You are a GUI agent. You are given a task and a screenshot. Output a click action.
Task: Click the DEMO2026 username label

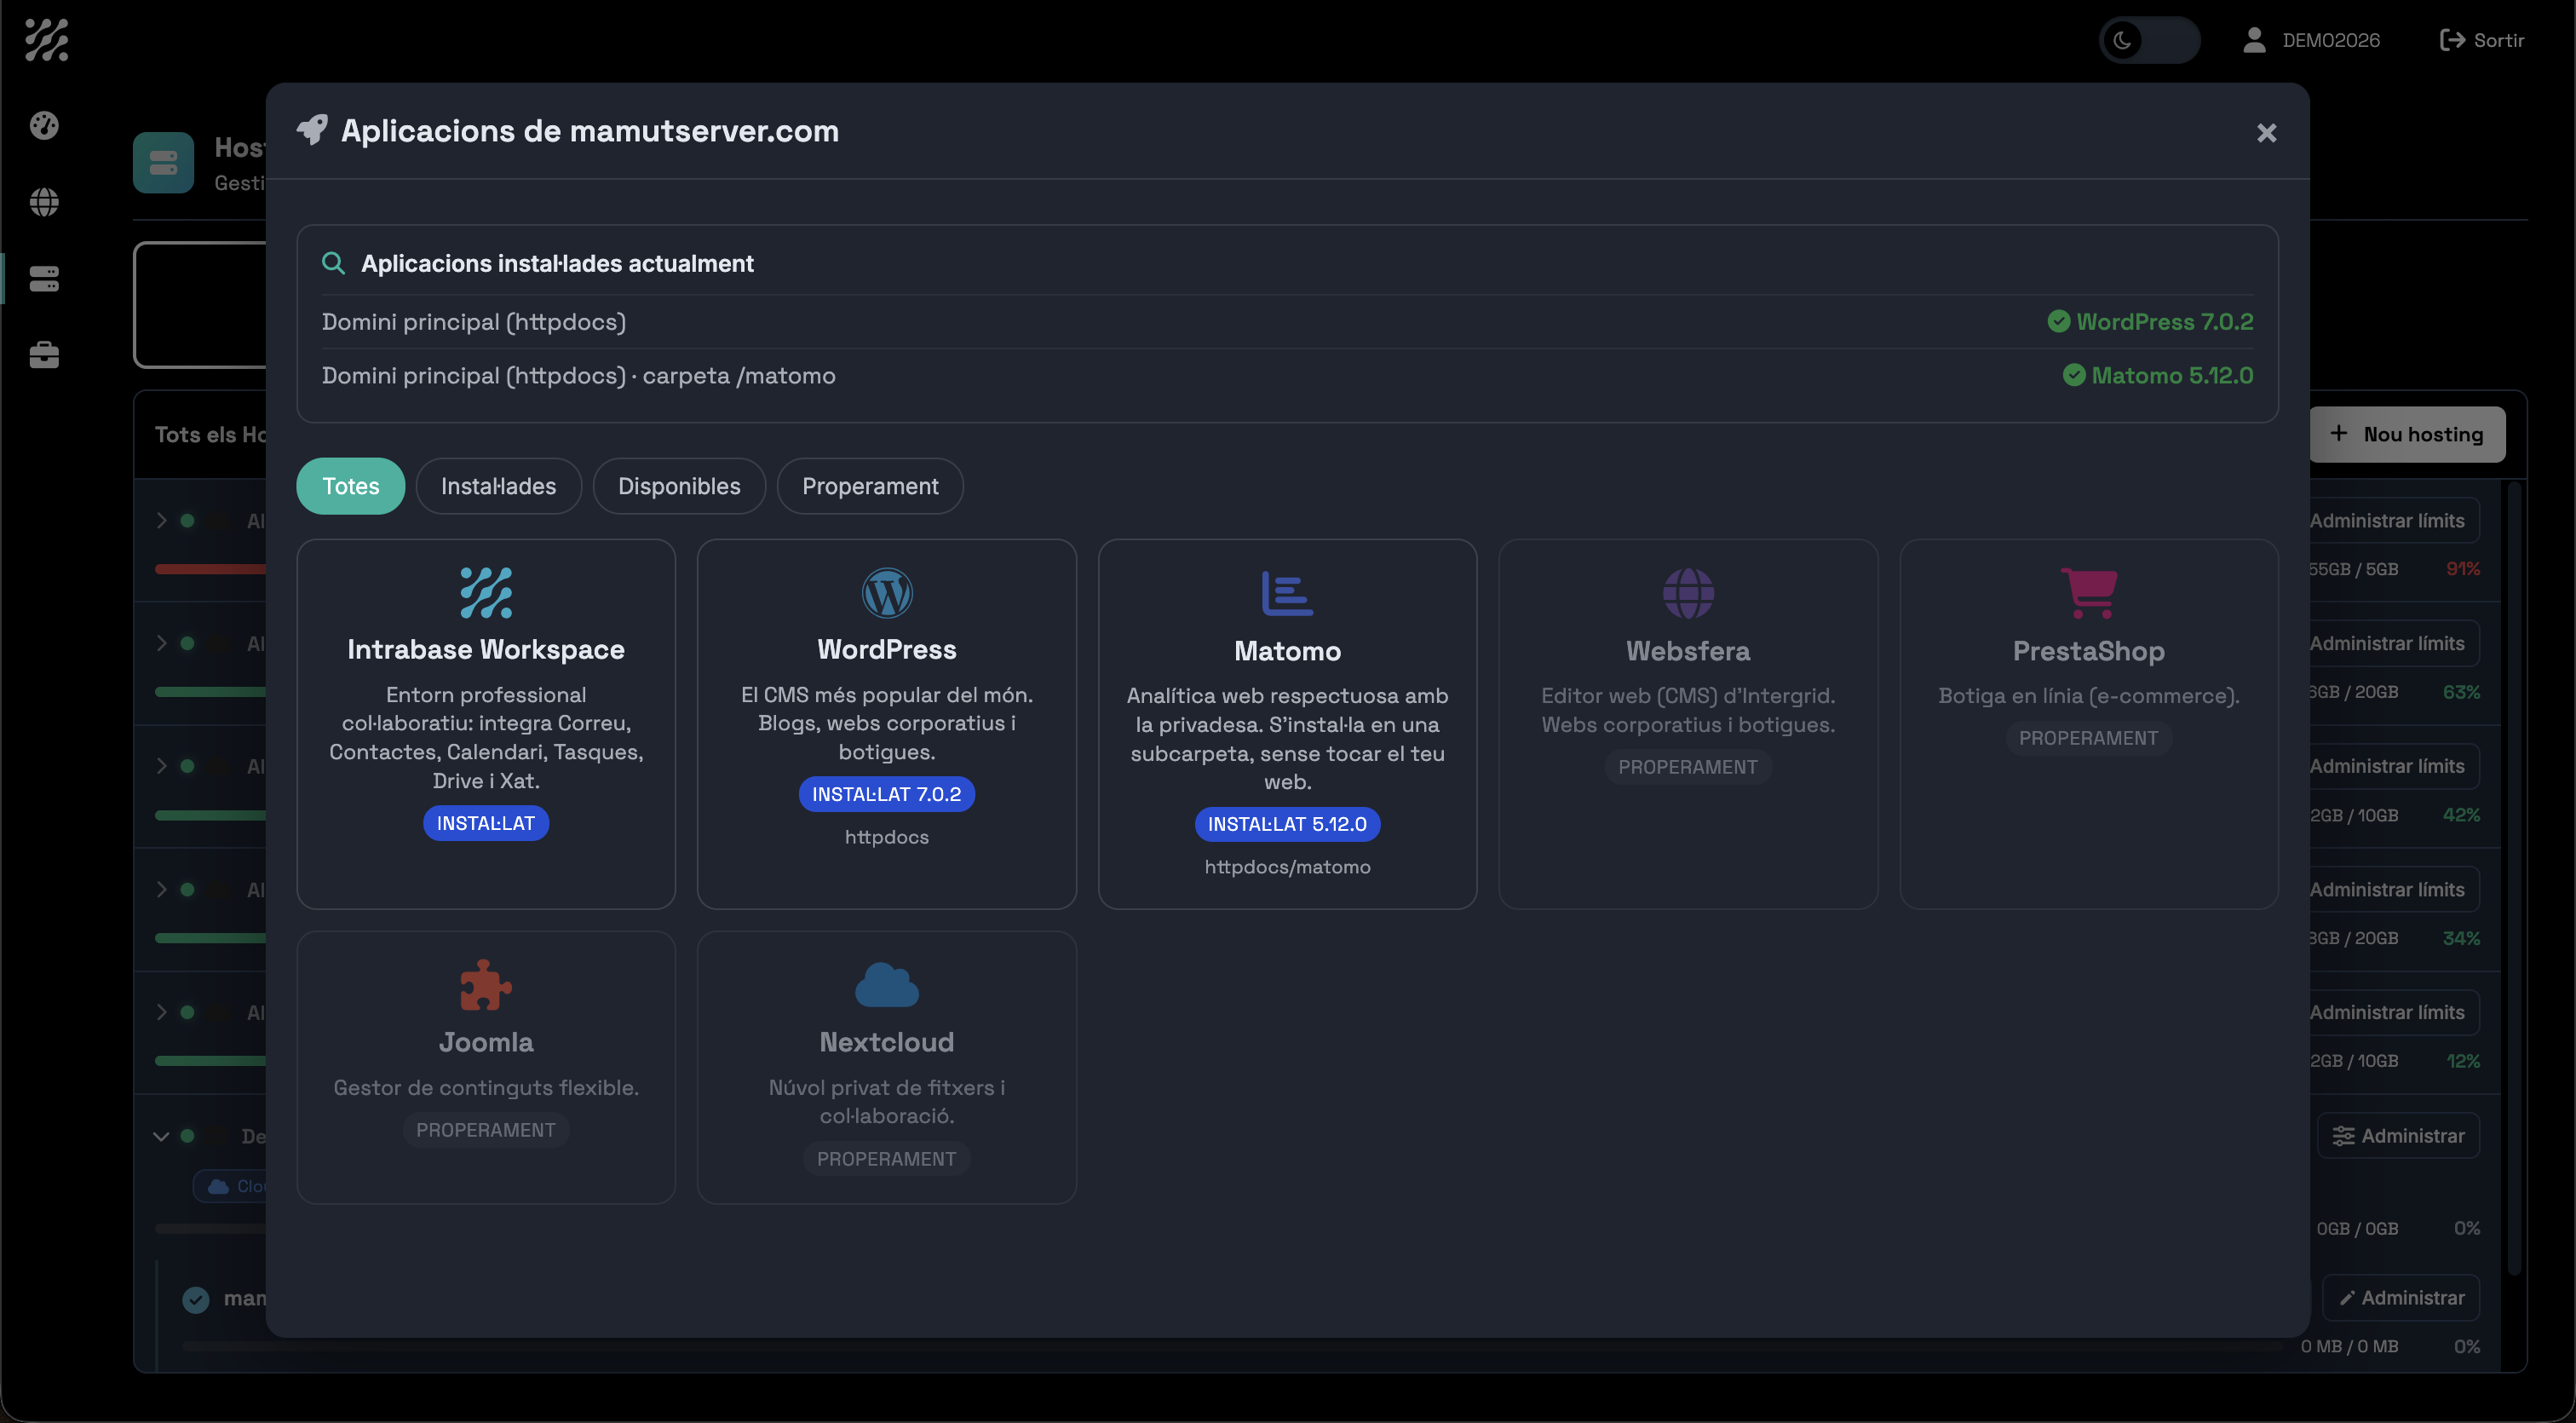click(2331, 40)
